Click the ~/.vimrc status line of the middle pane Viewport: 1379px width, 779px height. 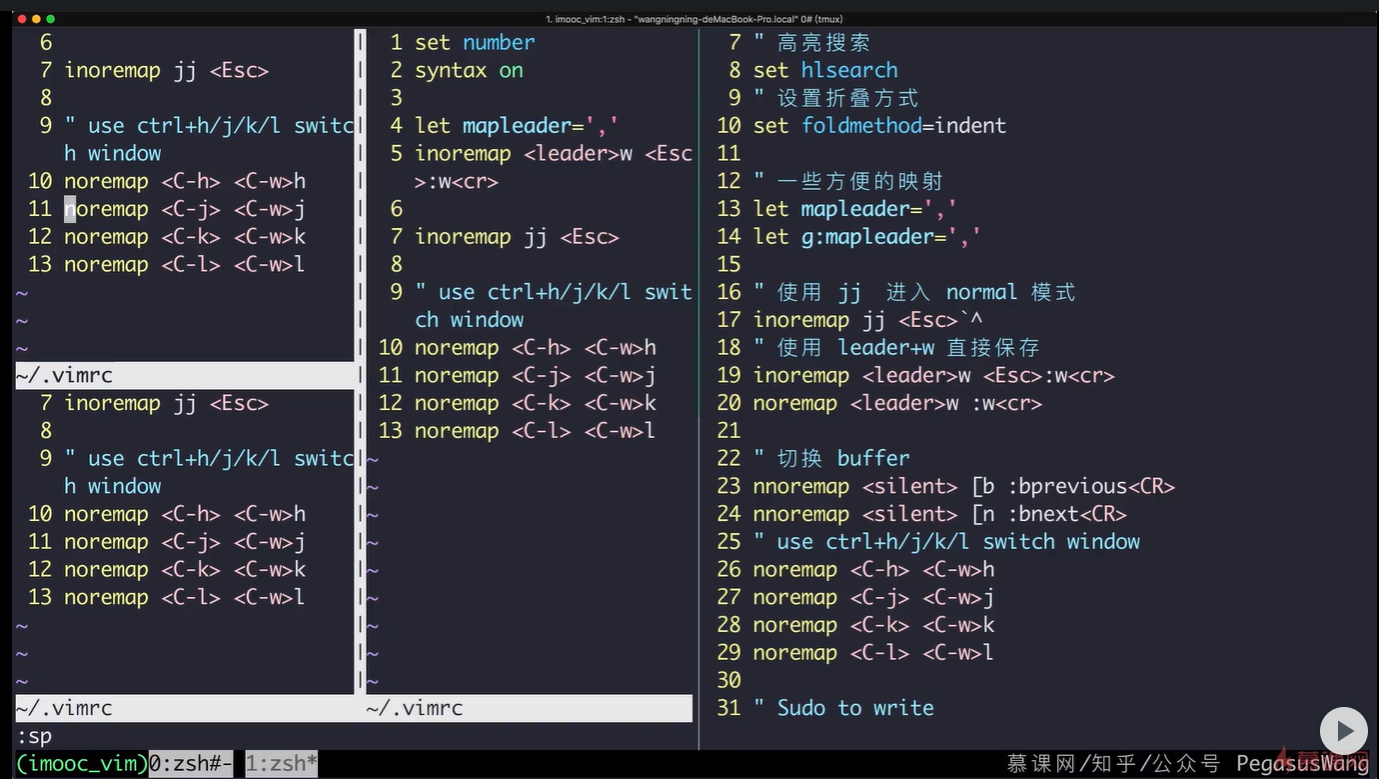[x=529, y=708]
